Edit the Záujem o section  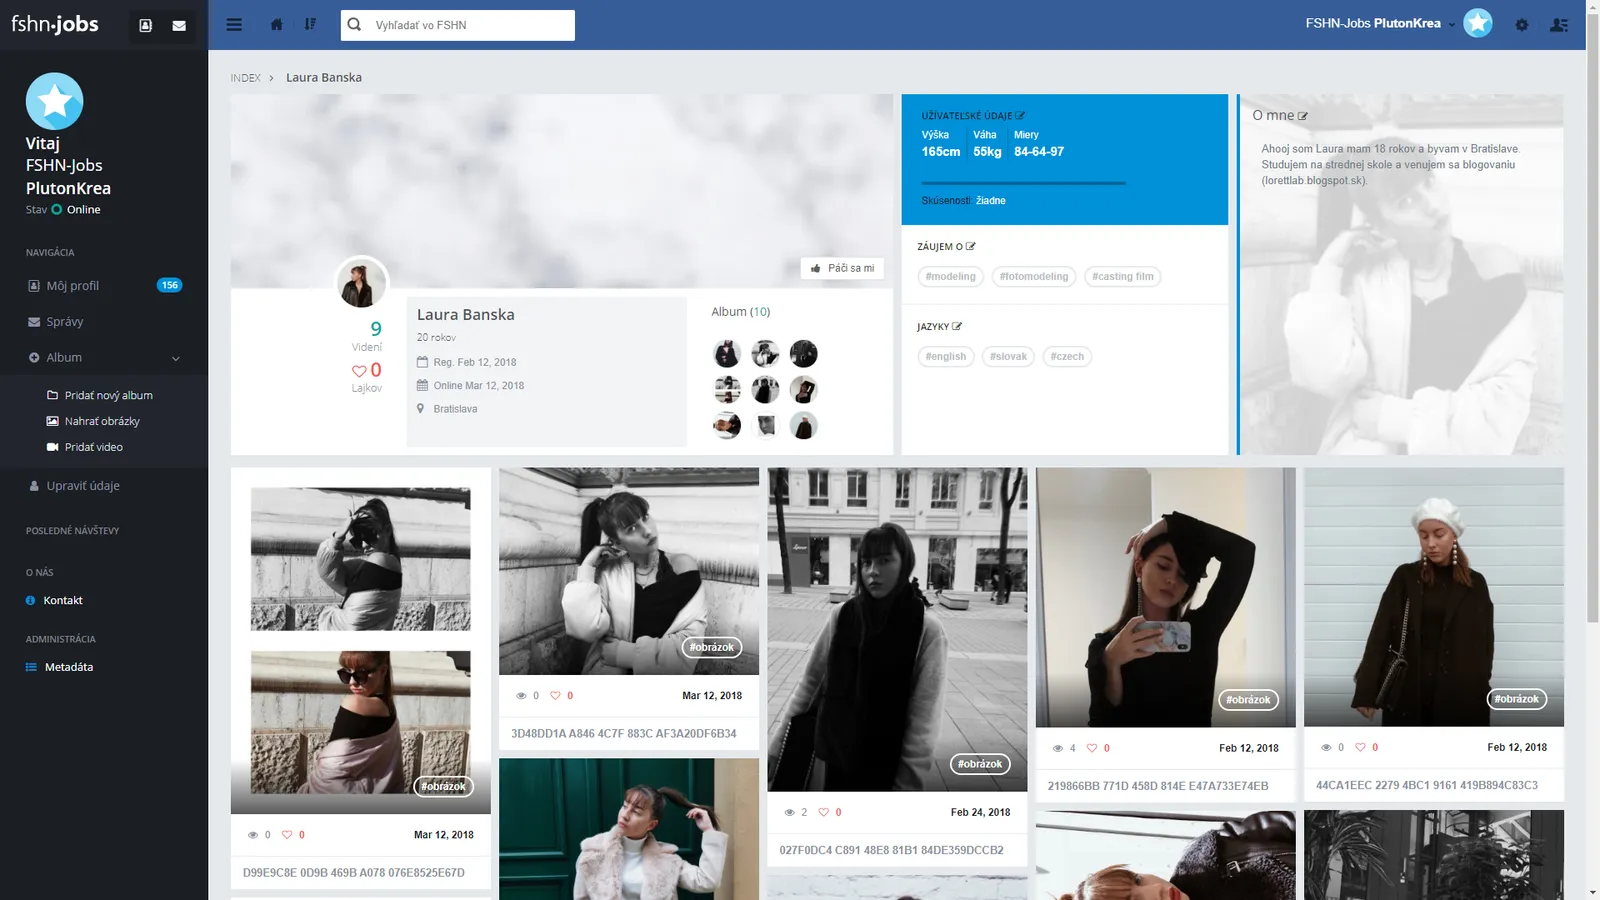(x=971, y=246)
